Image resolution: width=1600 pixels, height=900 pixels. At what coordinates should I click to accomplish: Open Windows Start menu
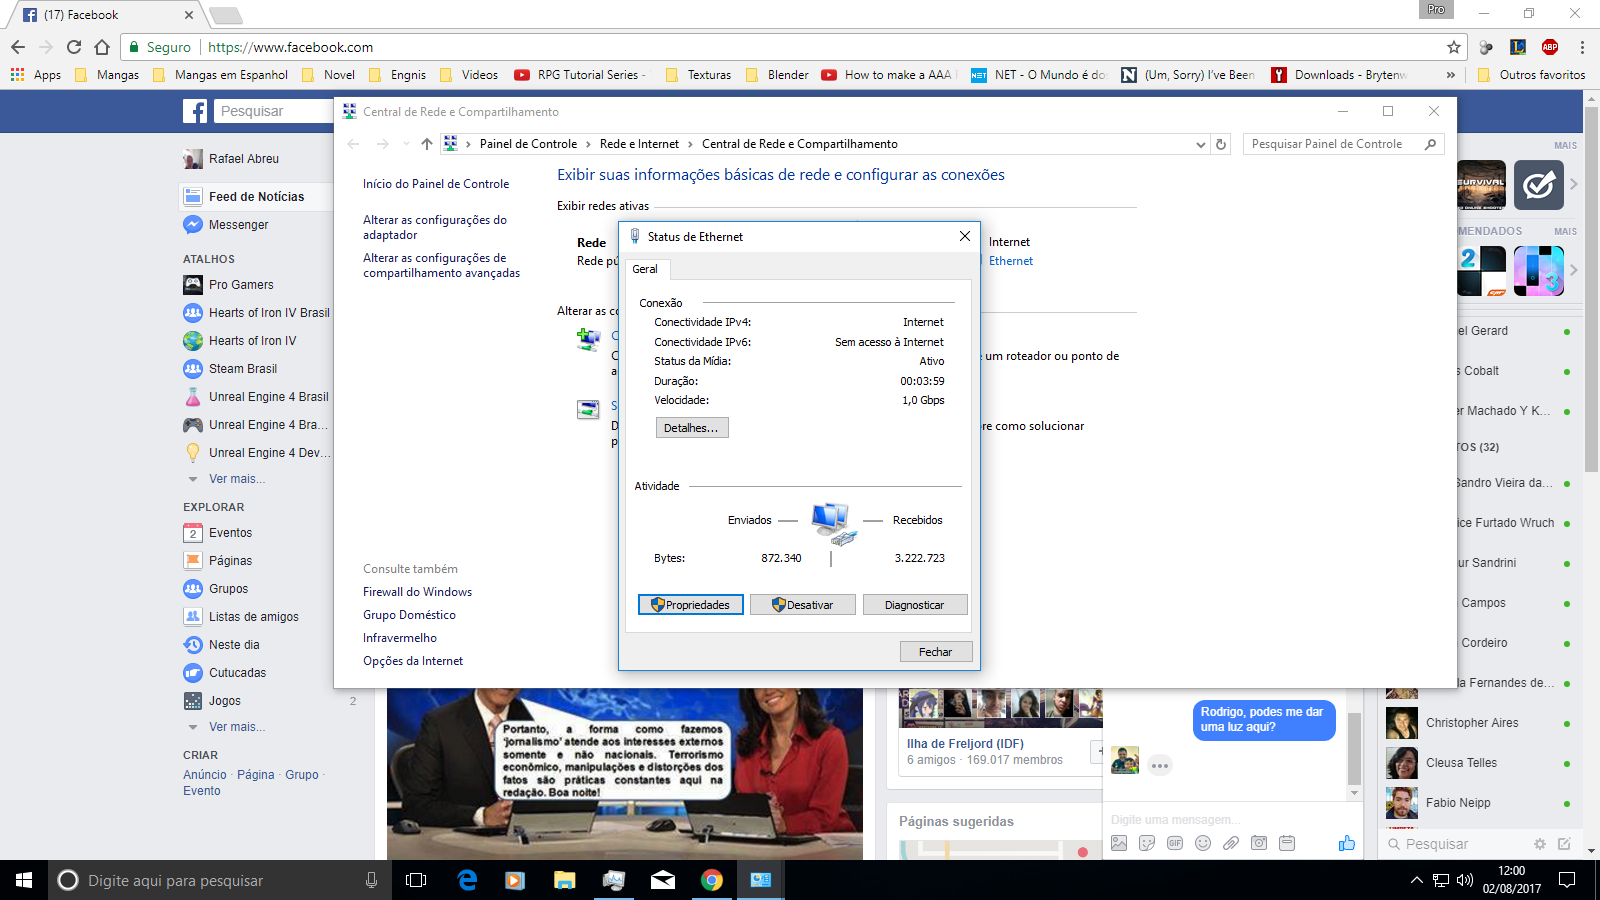tap(24, 880)
